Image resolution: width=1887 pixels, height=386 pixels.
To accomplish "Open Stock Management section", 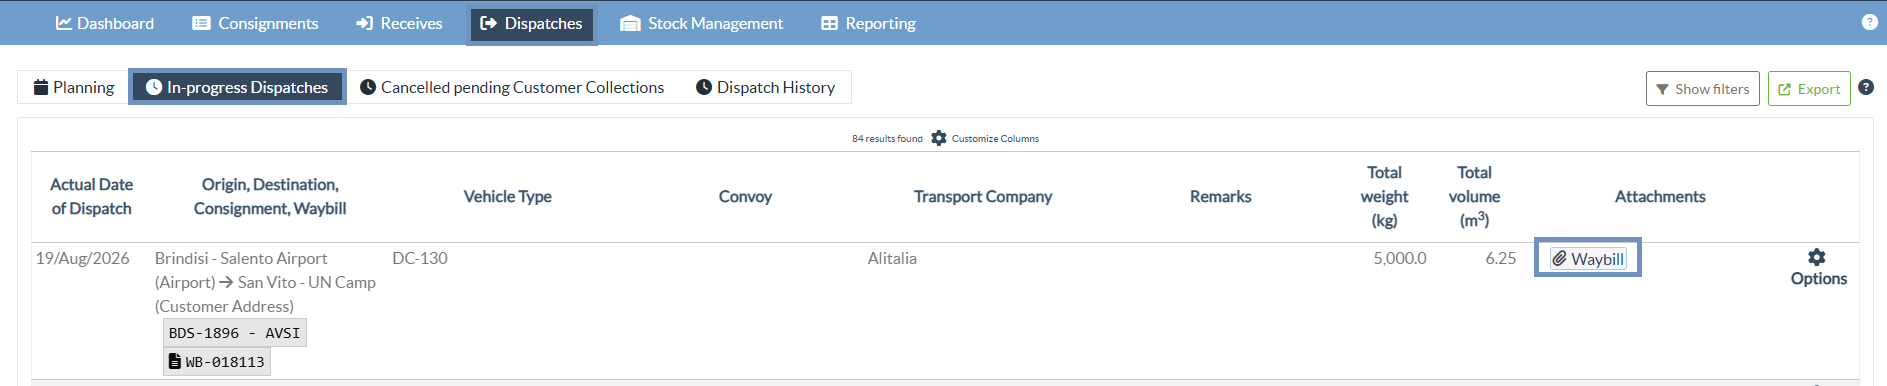I will (702, 23).
